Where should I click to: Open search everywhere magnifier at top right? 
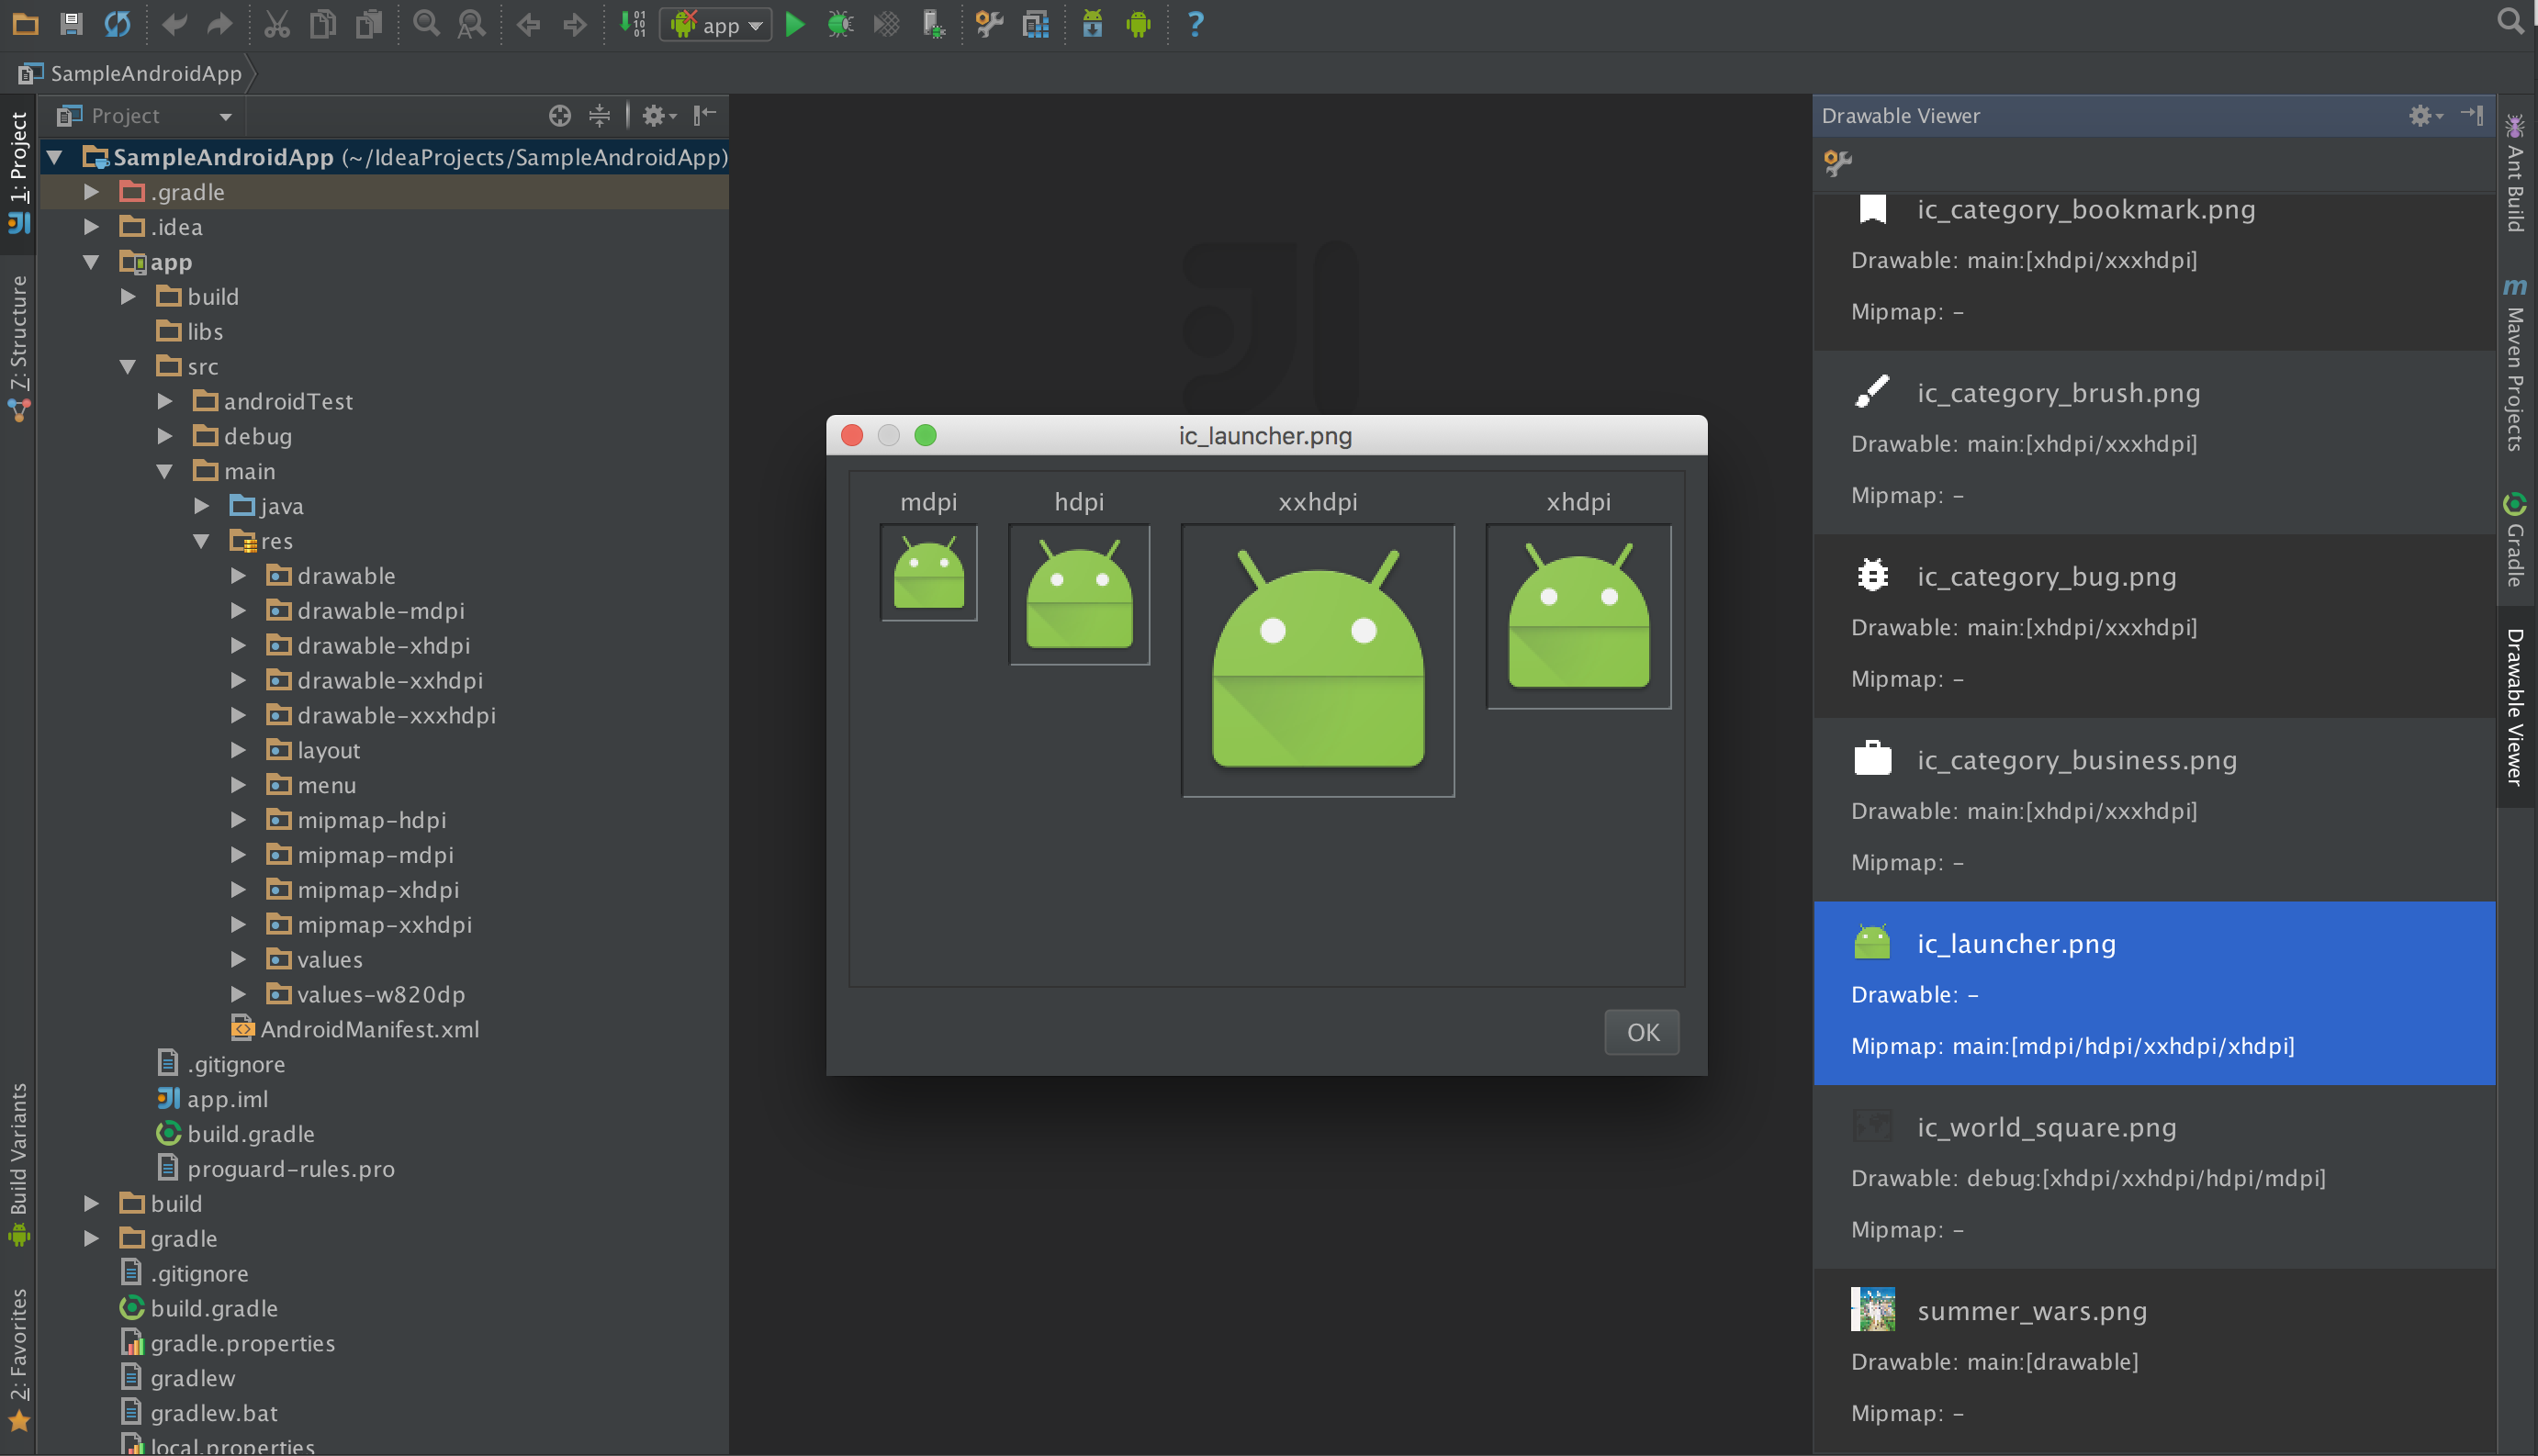click(2511, 20)
